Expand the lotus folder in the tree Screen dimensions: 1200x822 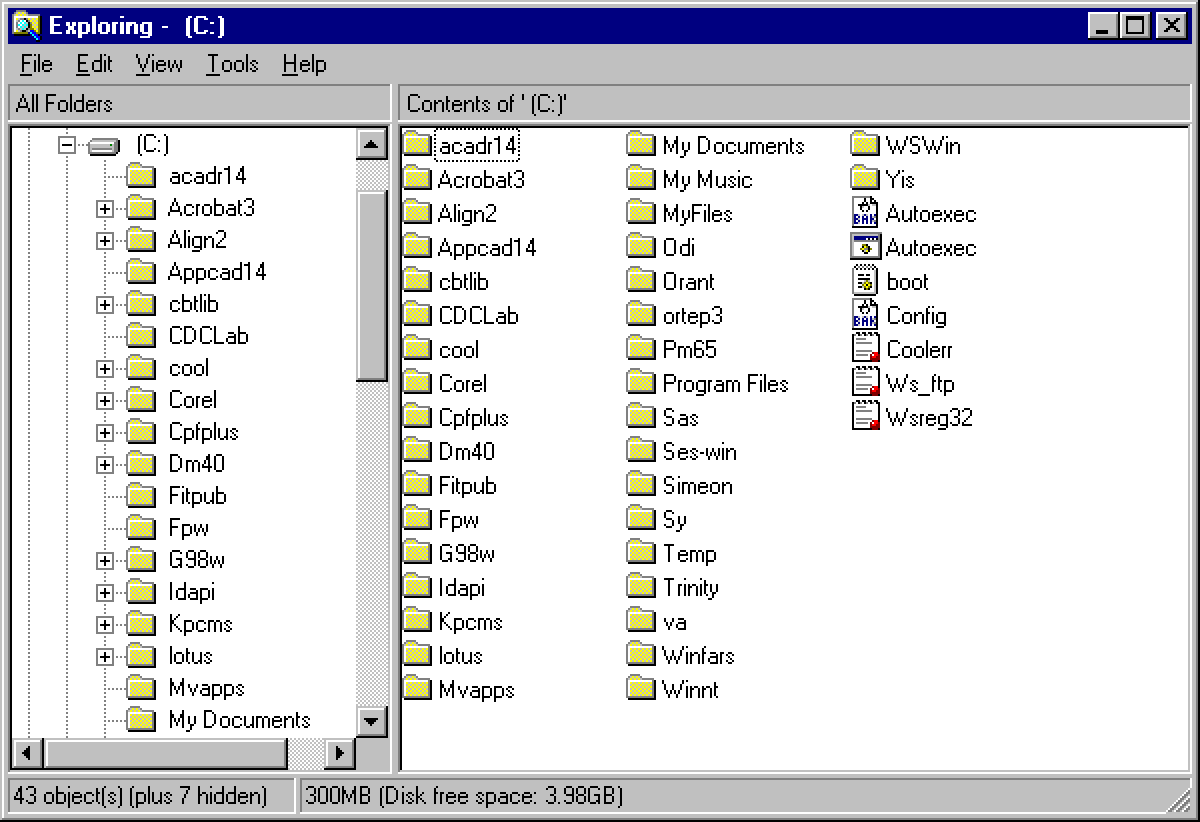106,656
